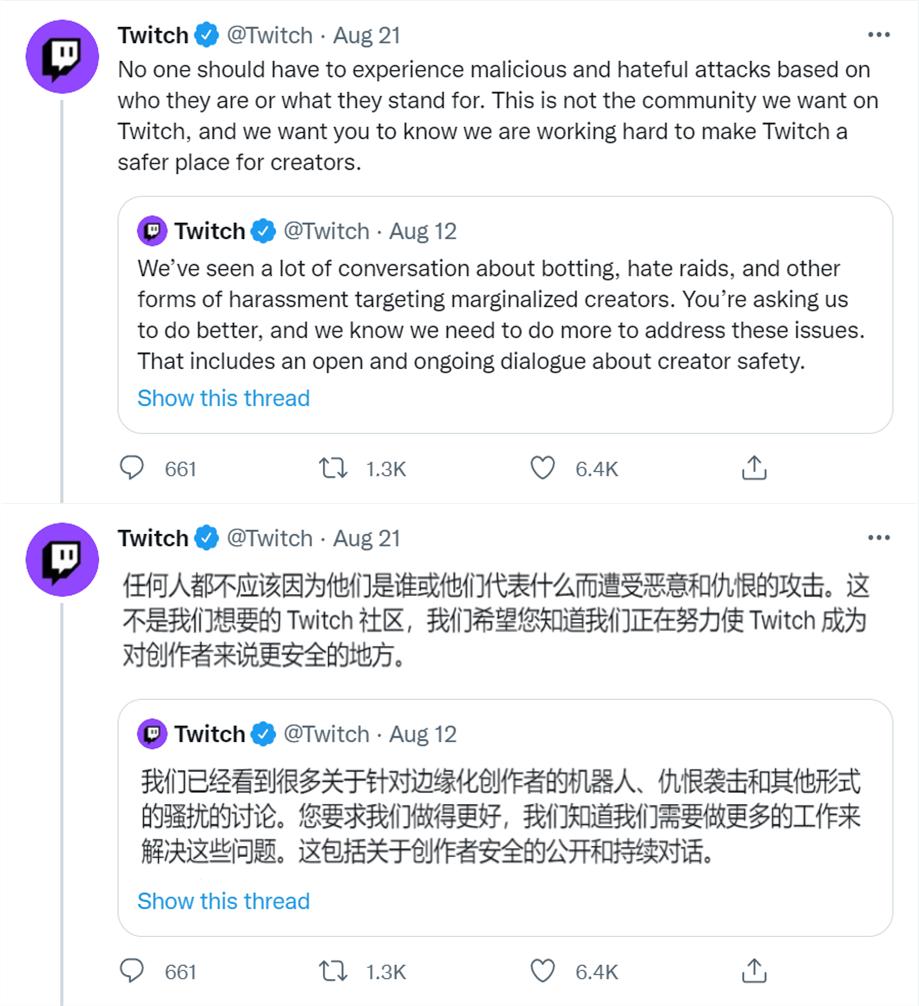Screen dimensions: 919x1006
Task: Click Show this thread in English quote
Action: click(223, 398)
